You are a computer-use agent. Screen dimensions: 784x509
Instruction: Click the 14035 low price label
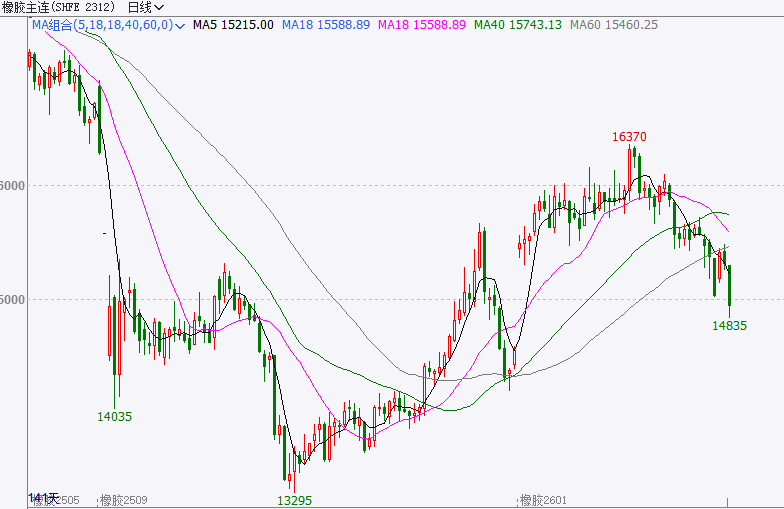[114, 415]
